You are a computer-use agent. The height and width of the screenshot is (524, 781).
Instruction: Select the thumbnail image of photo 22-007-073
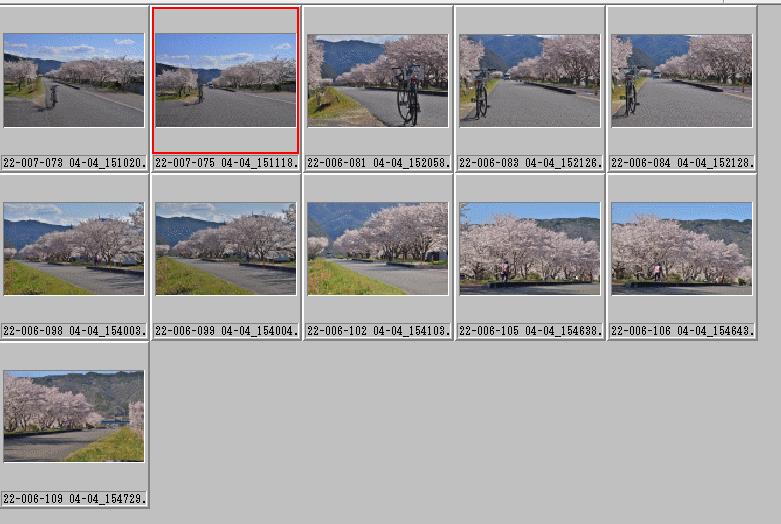(x=74, y=80)
